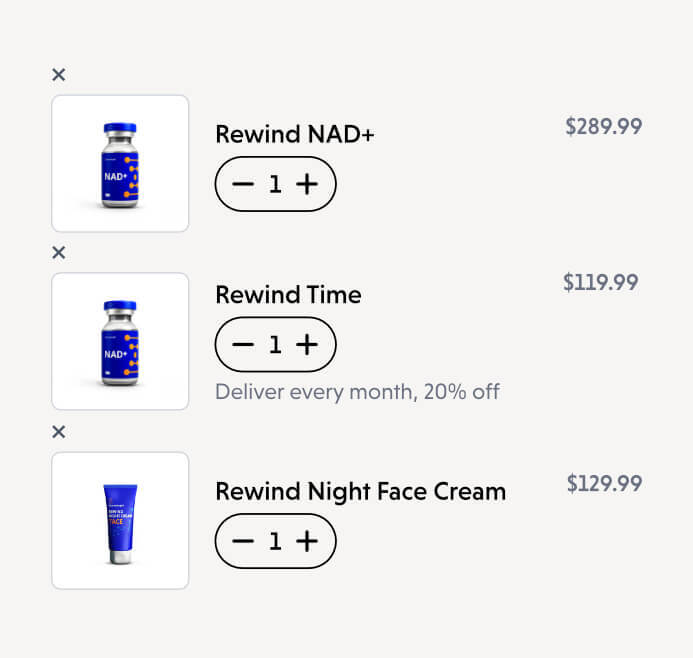Click the 'Deliver every month, 20% off' text

357,391
